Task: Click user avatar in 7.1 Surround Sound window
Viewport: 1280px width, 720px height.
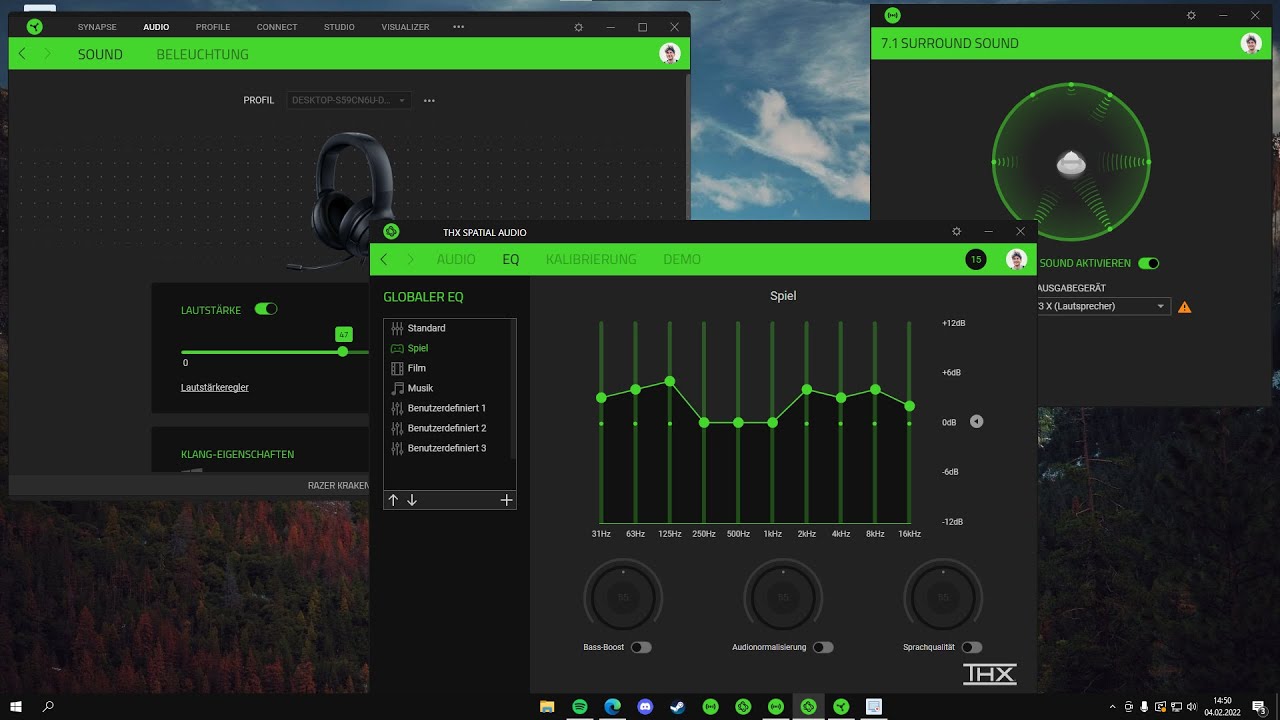Action: coord(1251,43)
